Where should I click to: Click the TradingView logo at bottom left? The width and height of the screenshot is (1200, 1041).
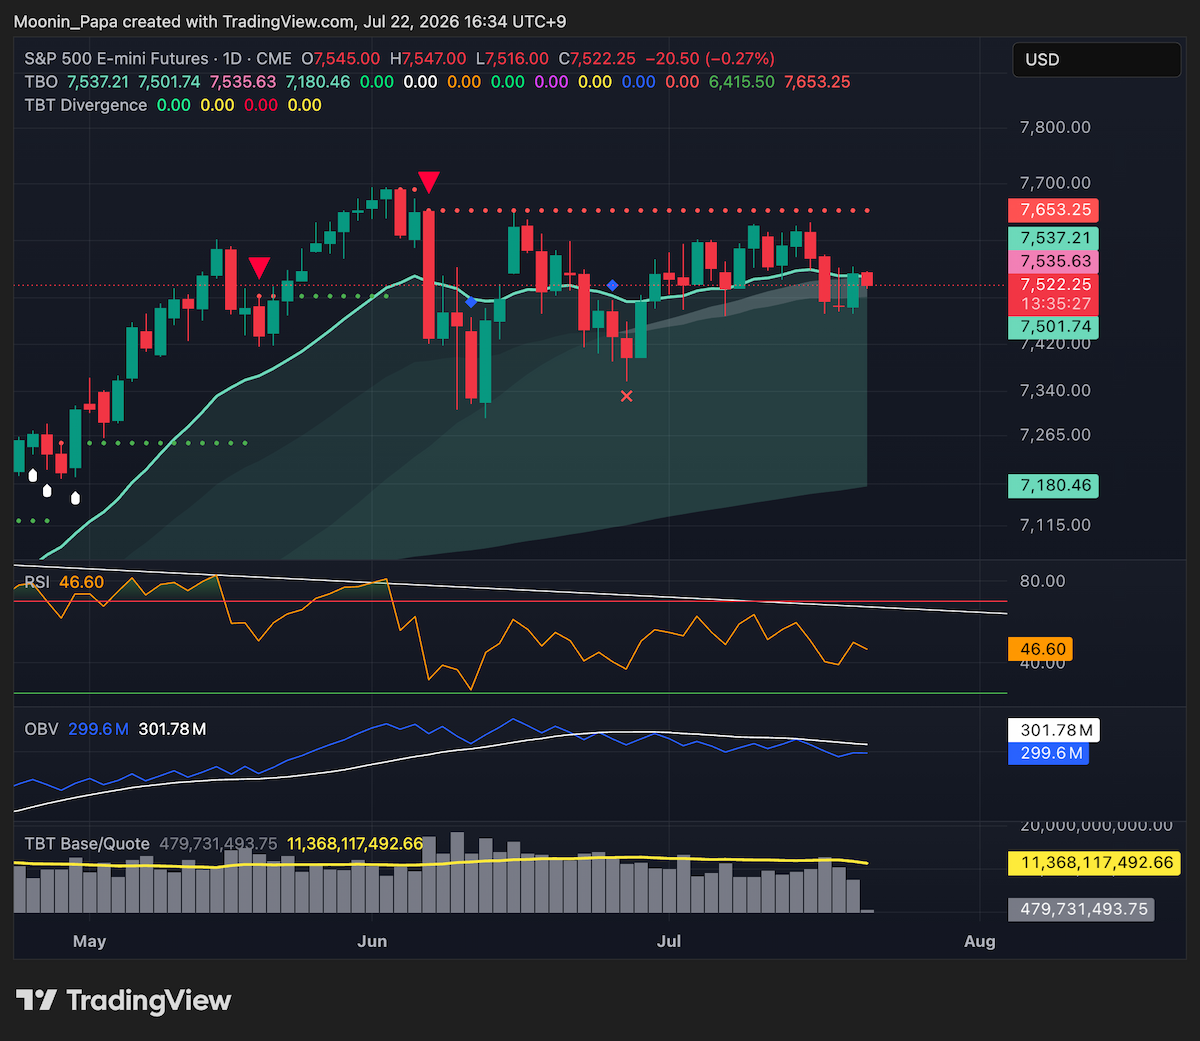click(123, 1000)
